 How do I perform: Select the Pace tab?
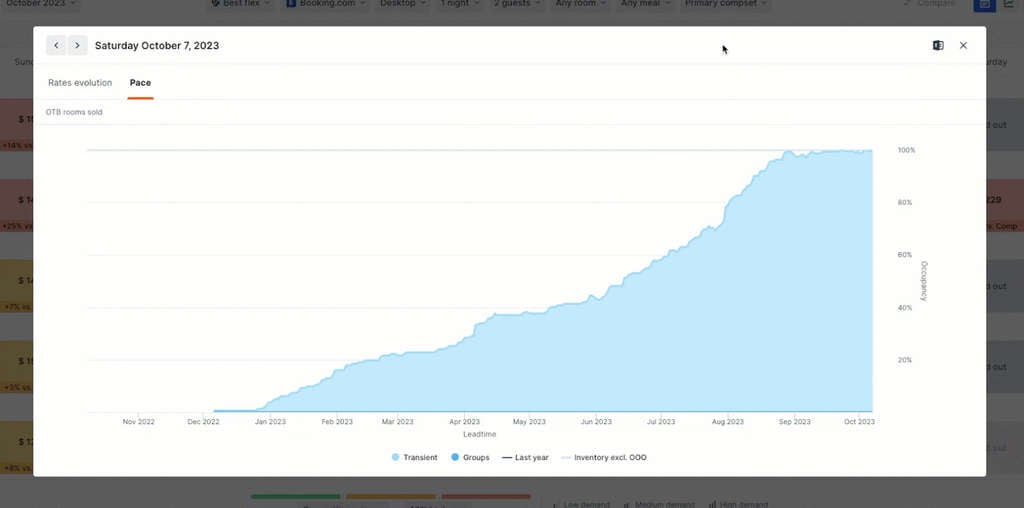coord(140,83)
